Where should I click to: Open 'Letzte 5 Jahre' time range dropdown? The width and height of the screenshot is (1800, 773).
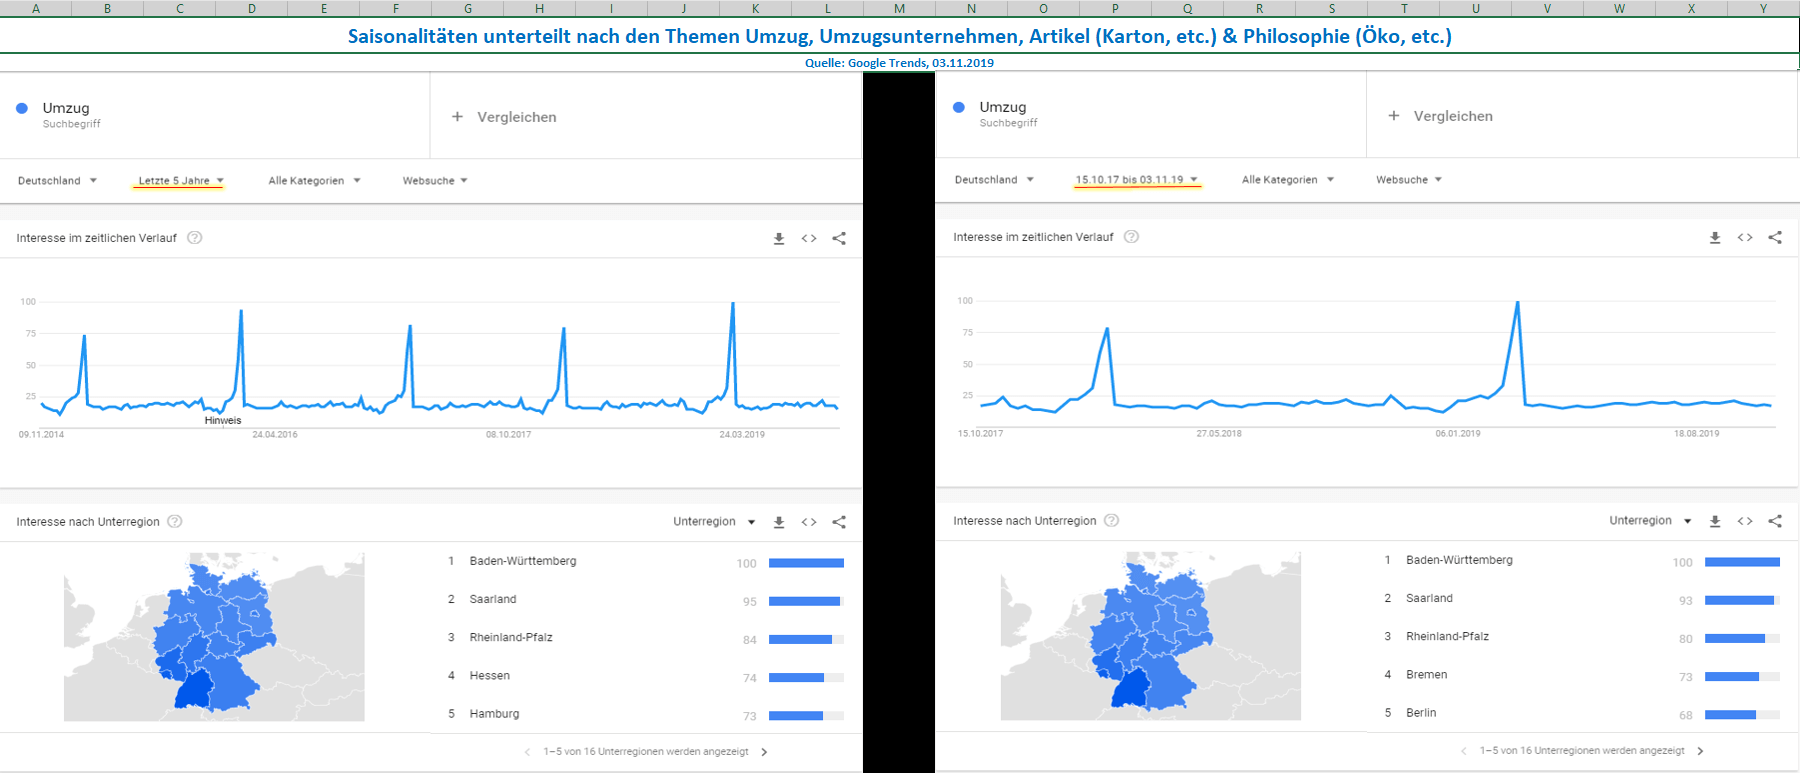[180, 181]
